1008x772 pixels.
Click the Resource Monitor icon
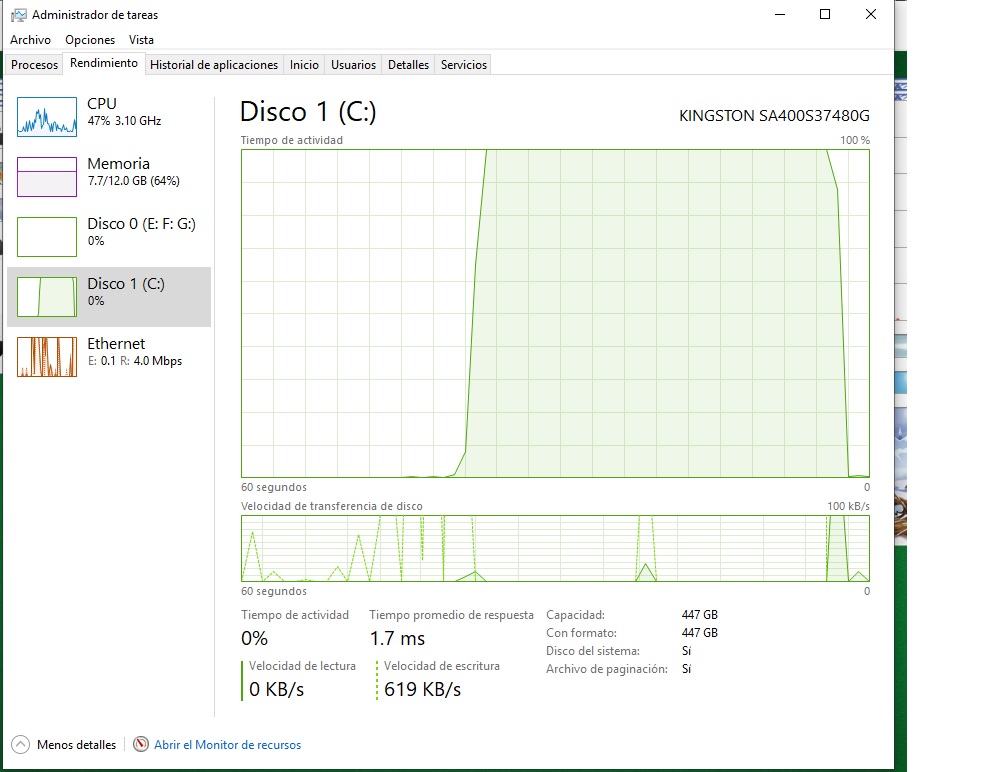click(141, 745)
